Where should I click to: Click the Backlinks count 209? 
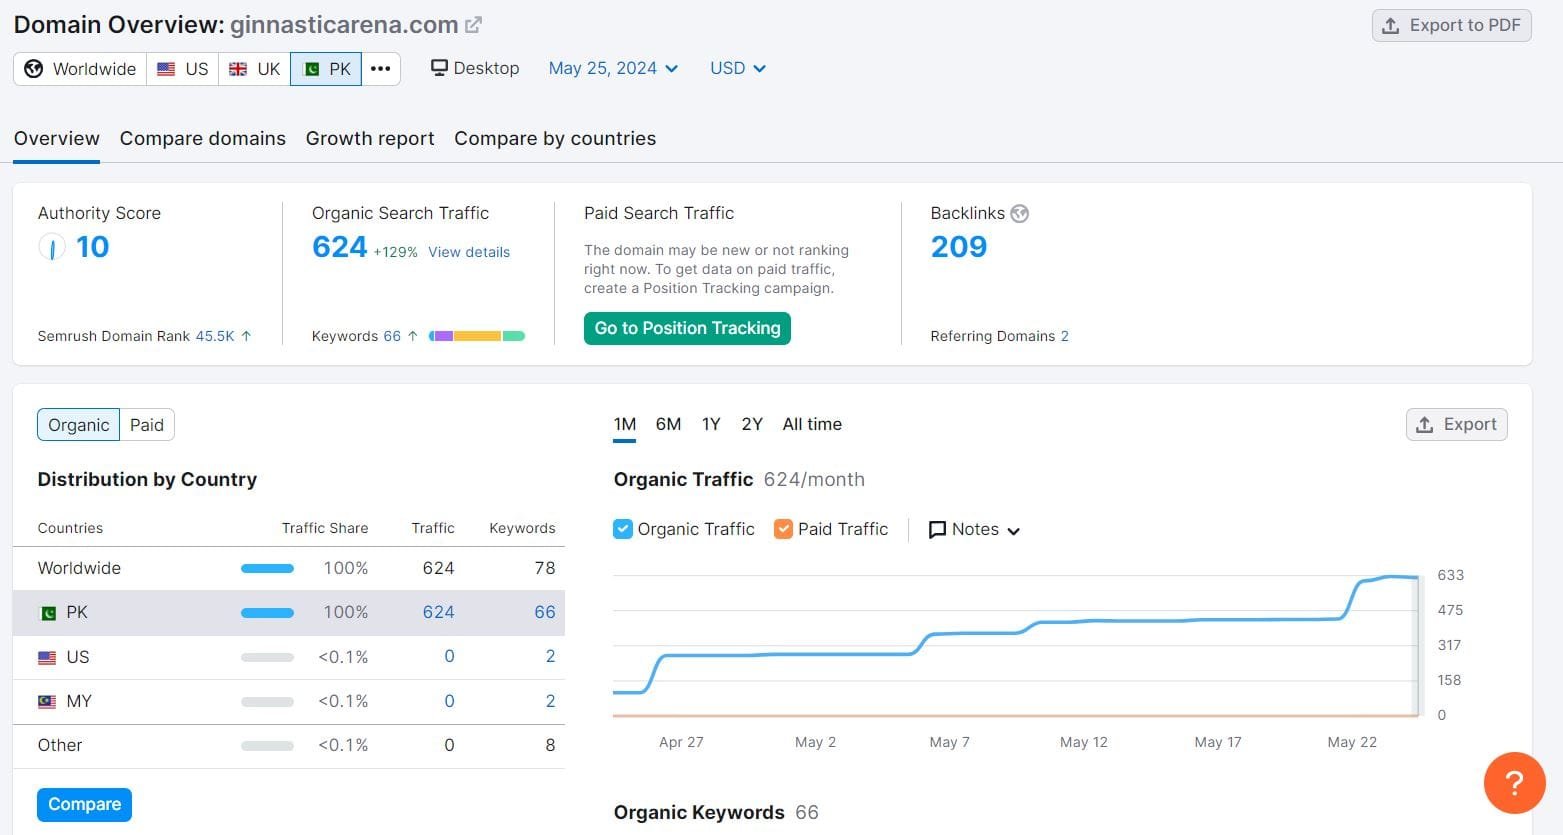958,247
